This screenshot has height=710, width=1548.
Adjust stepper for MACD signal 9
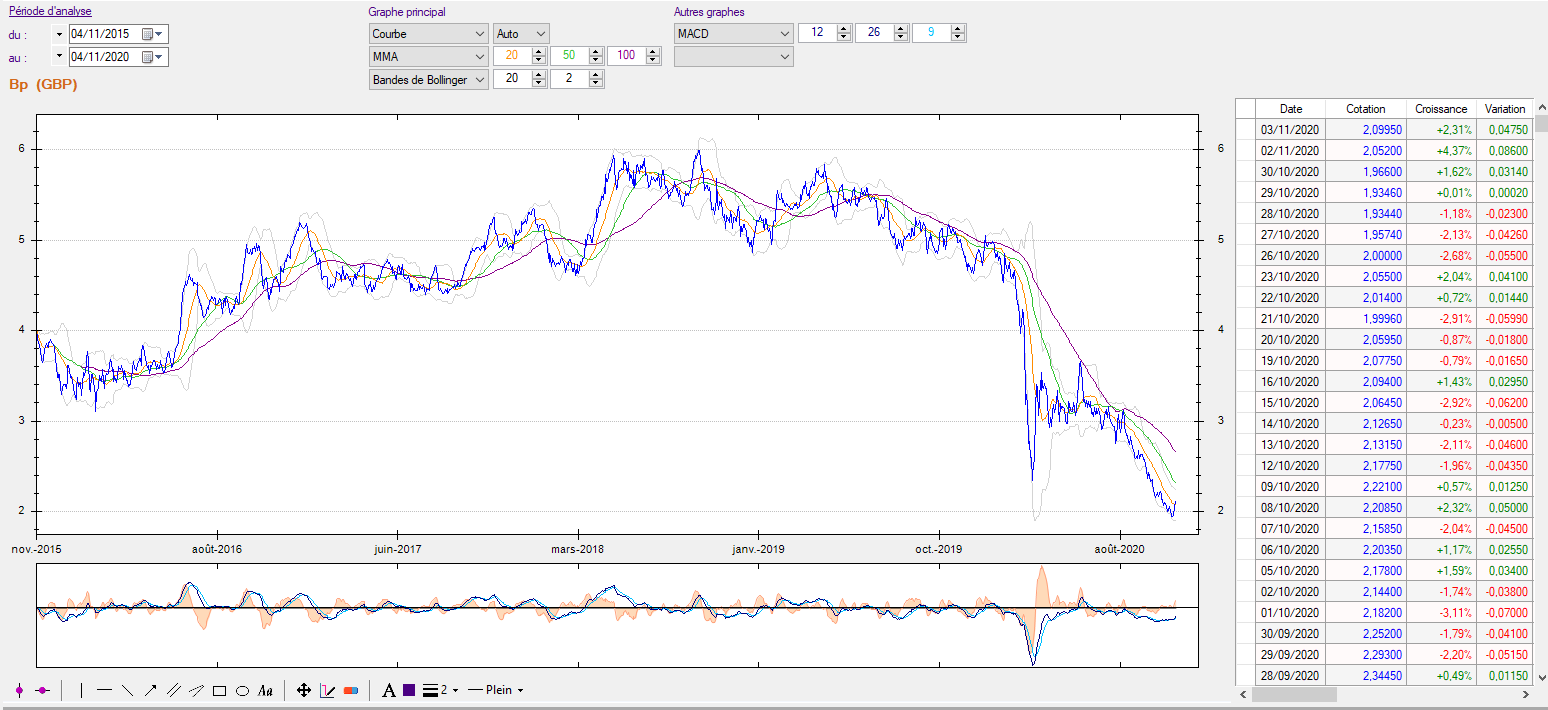point(958,33)
